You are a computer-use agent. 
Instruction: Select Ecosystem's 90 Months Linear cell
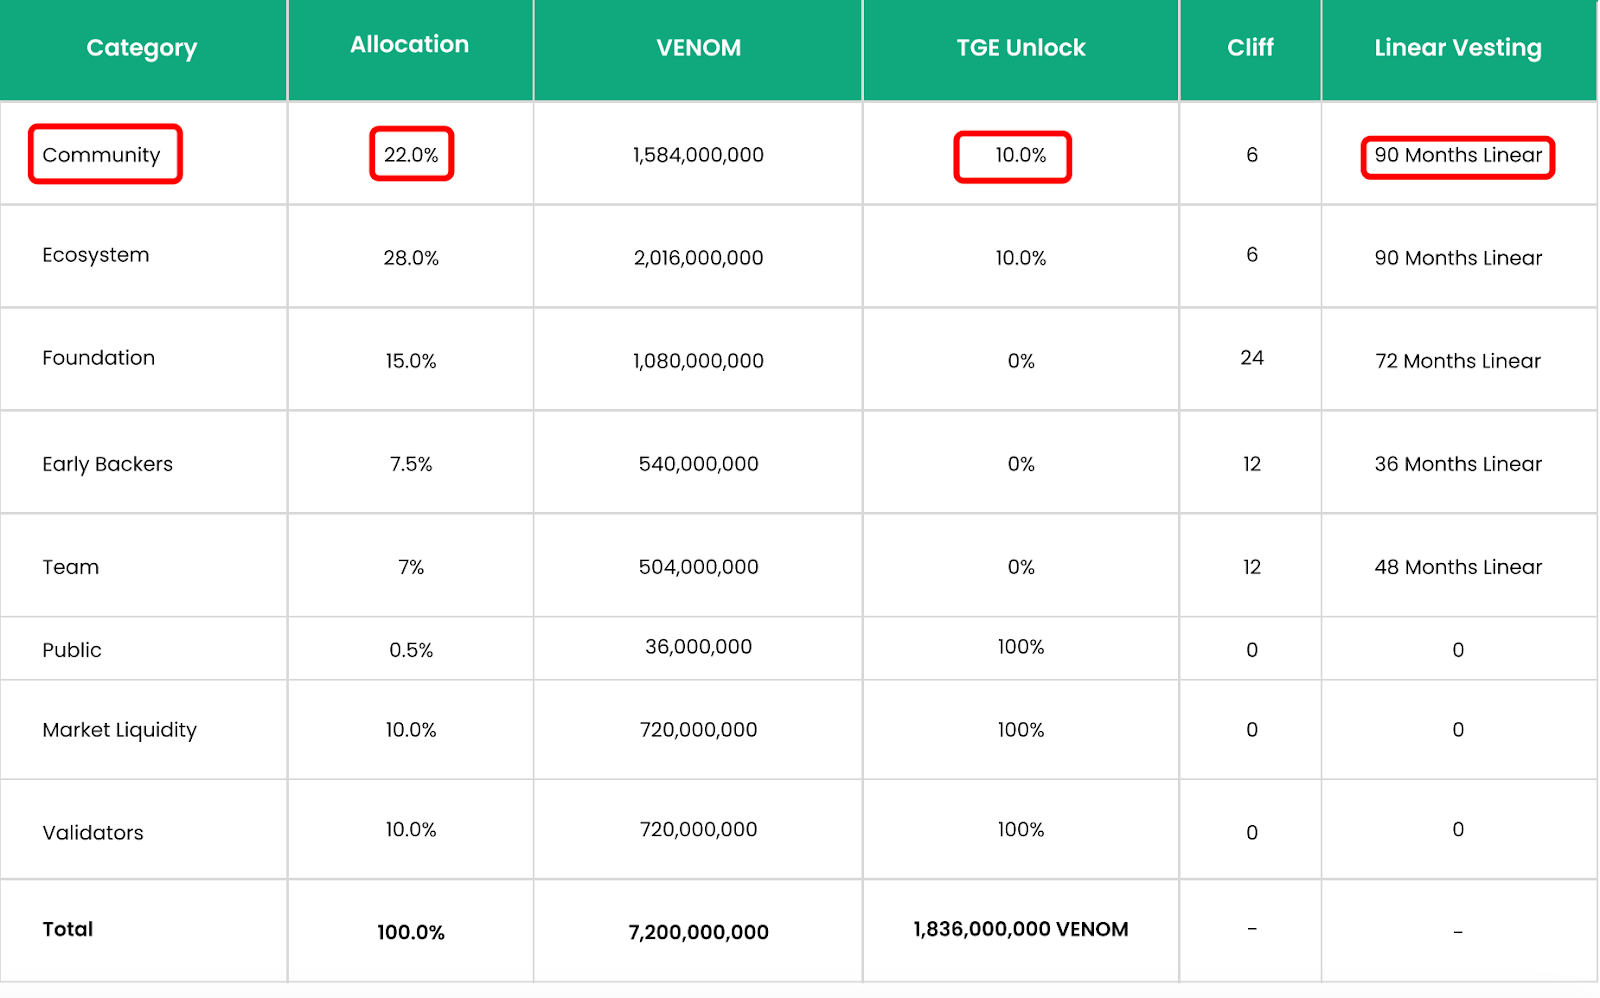1458,258
